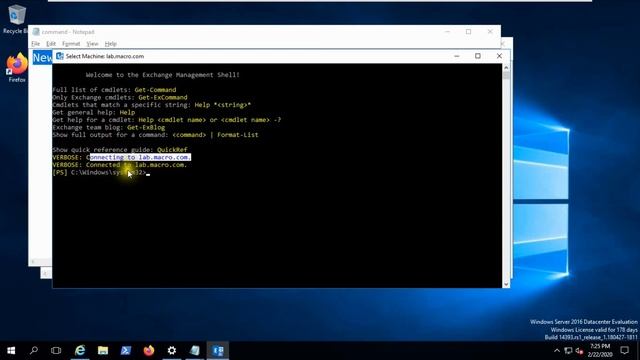Viewport: 640px width, 360px height.
Task: Open the Windows Start menu
Action: pos(11,351)
